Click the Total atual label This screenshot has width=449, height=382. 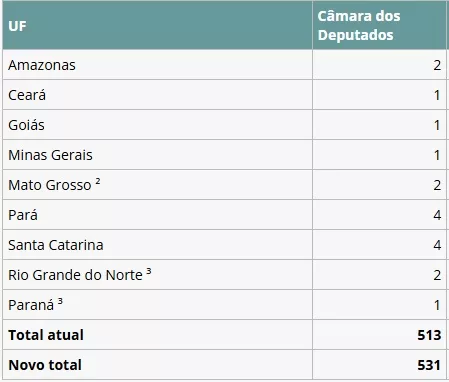pyautogui.click(x=46, y=335)
